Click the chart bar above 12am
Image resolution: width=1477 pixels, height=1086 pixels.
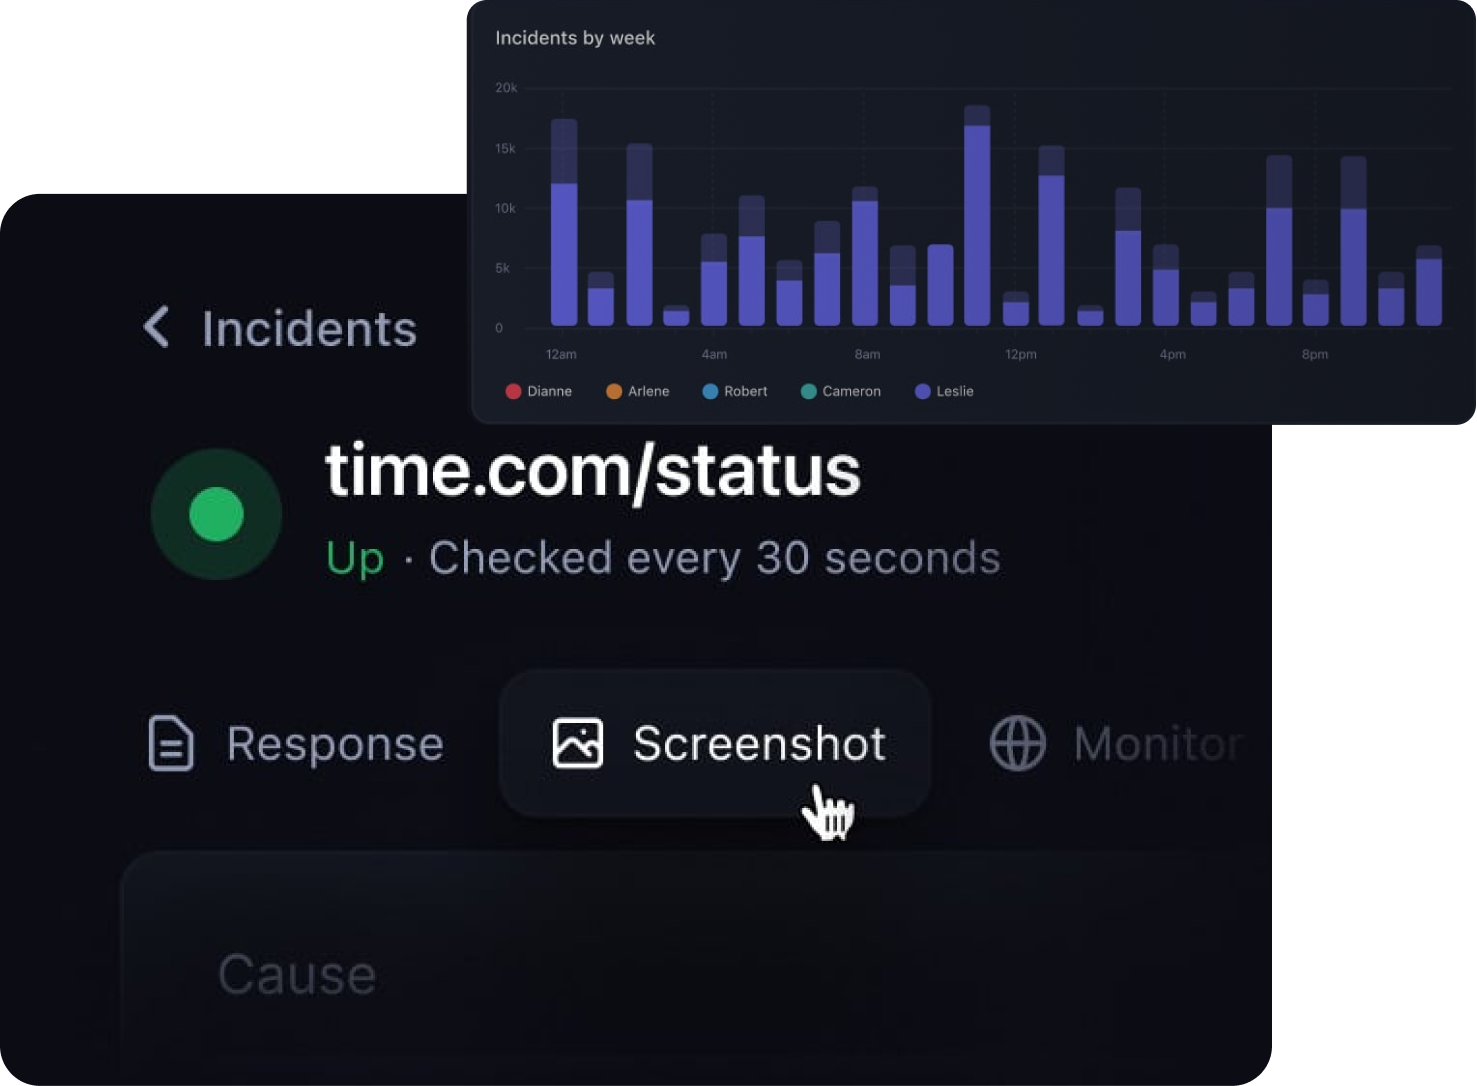coord(564,222)
